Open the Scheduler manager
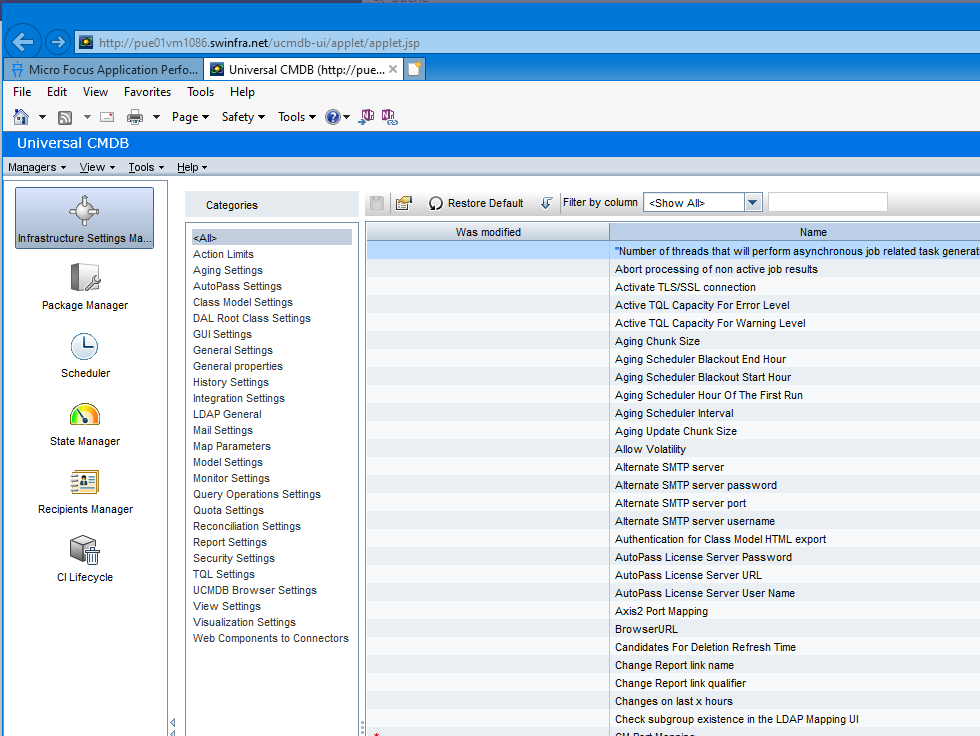The width and height of the screenshot is (980, 736). 84,356
